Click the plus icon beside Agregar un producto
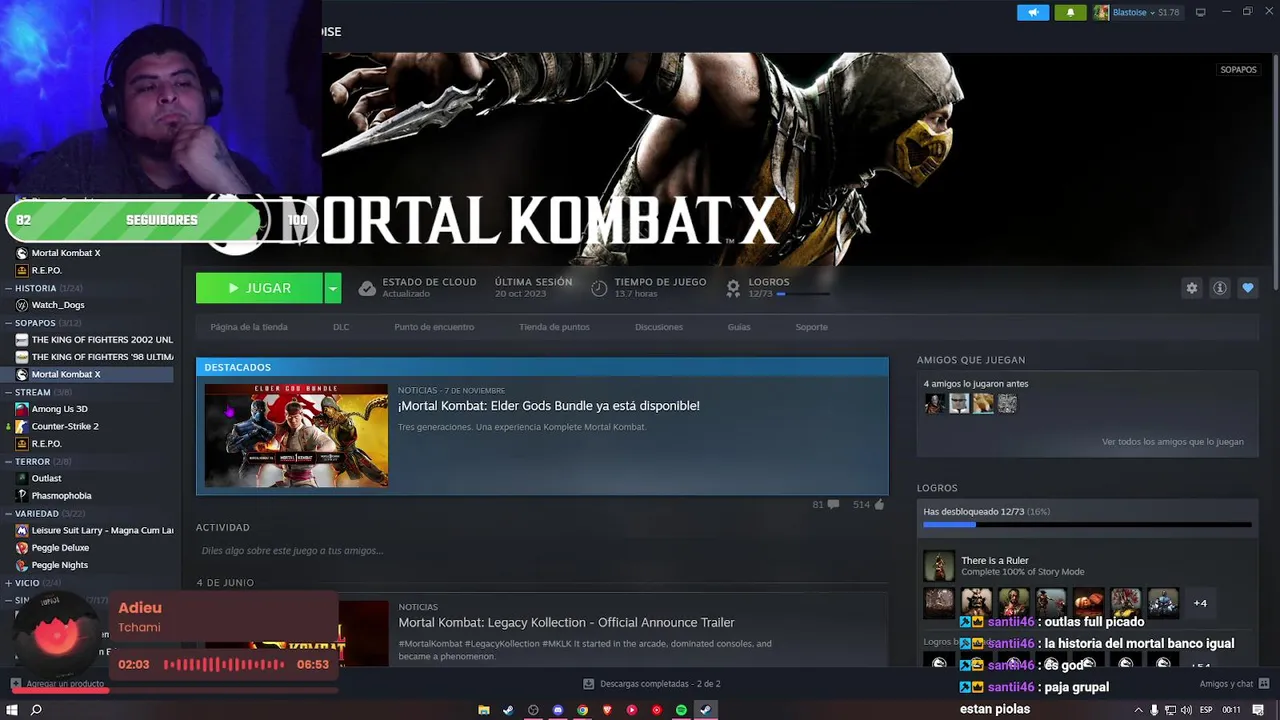The image size is (1280, 720). 15,684
